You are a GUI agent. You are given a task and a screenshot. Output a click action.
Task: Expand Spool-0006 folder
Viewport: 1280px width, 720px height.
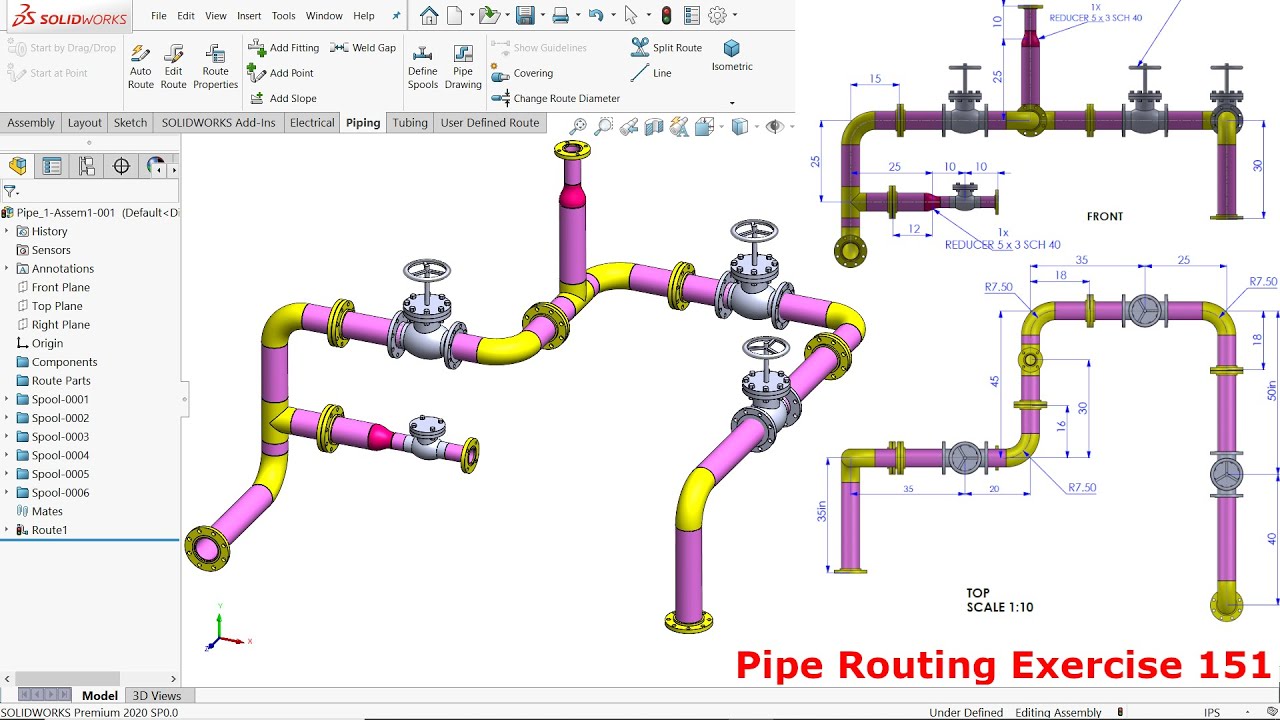[x=7, y=493]
